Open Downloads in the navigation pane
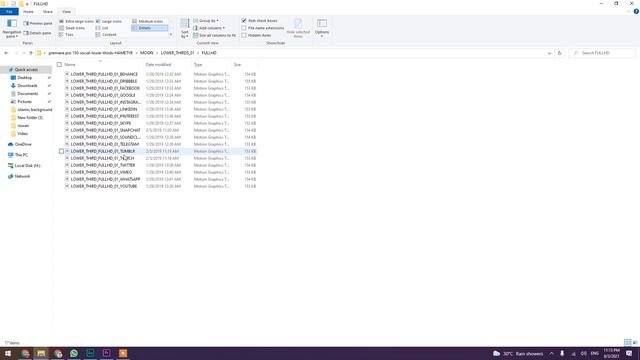The height and width of the screenshot is (360, 640). point(27,86)
